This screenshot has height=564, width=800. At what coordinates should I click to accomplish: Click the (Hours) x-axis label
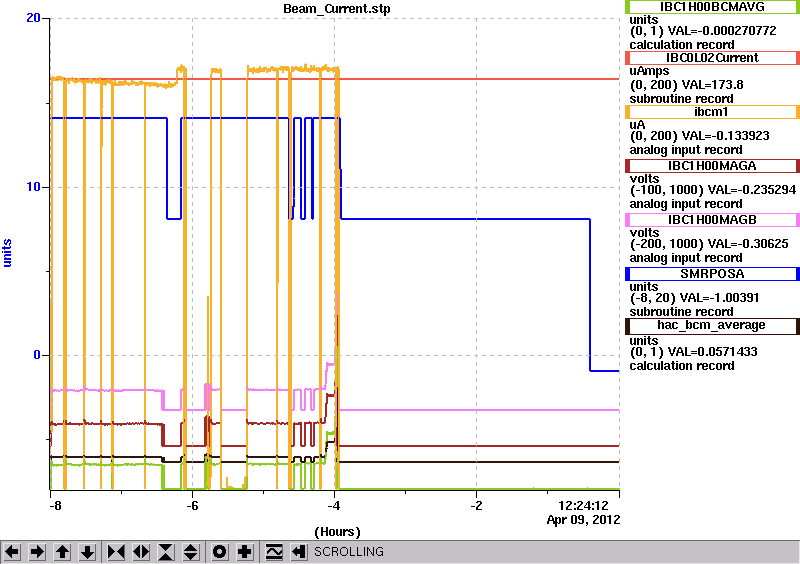337,532
